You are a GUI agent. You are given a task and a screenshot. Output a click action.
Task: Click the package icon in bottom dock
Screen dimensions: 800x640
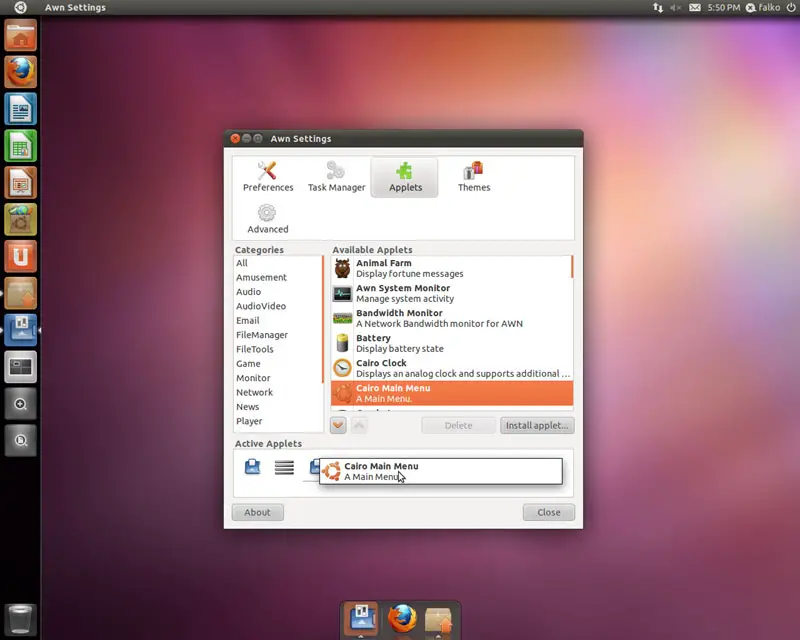point(438,621)
